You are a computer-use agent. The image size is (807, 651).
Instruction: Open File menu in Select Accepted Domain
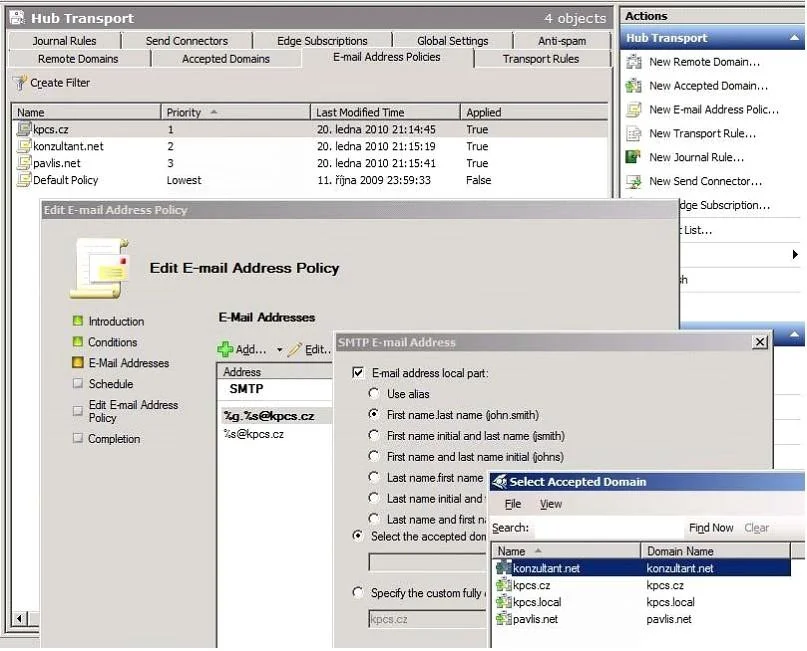click(513, 504)
